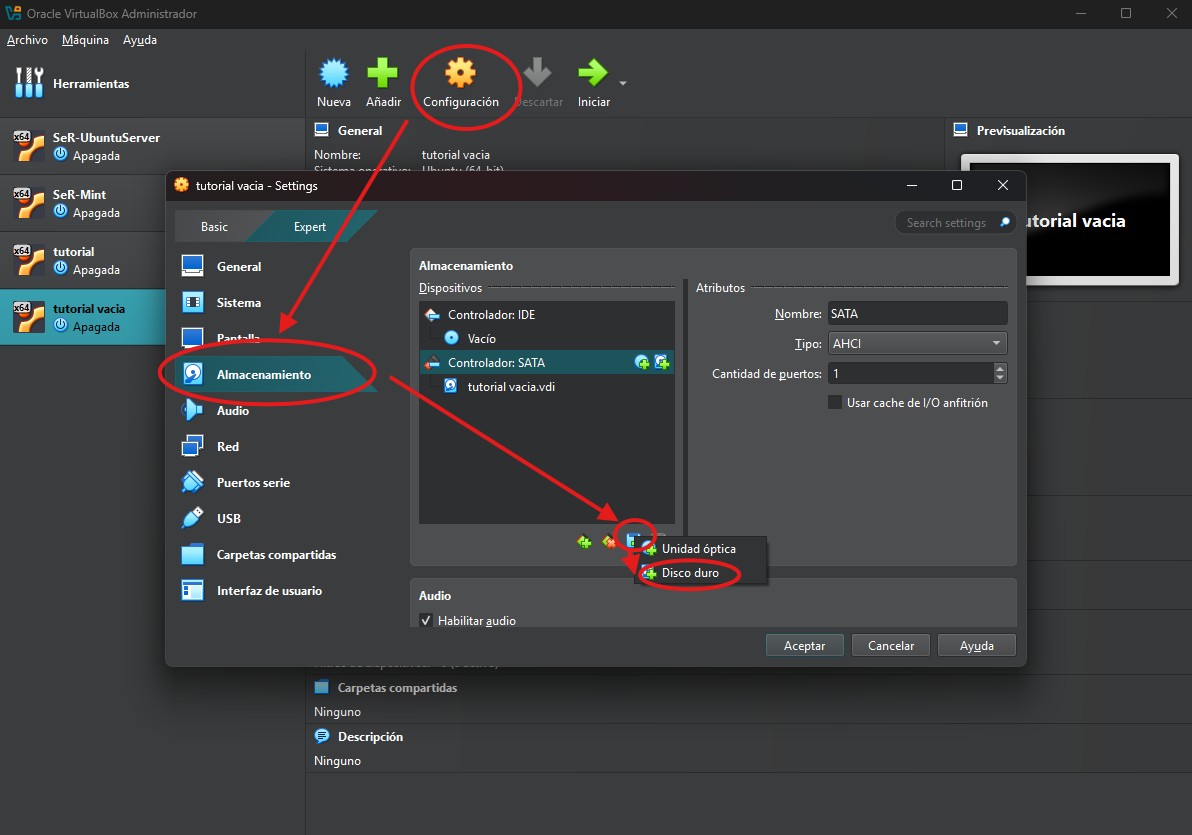
Task: Click Carpetas compartidas header in details pane
Action: (397, 687)
